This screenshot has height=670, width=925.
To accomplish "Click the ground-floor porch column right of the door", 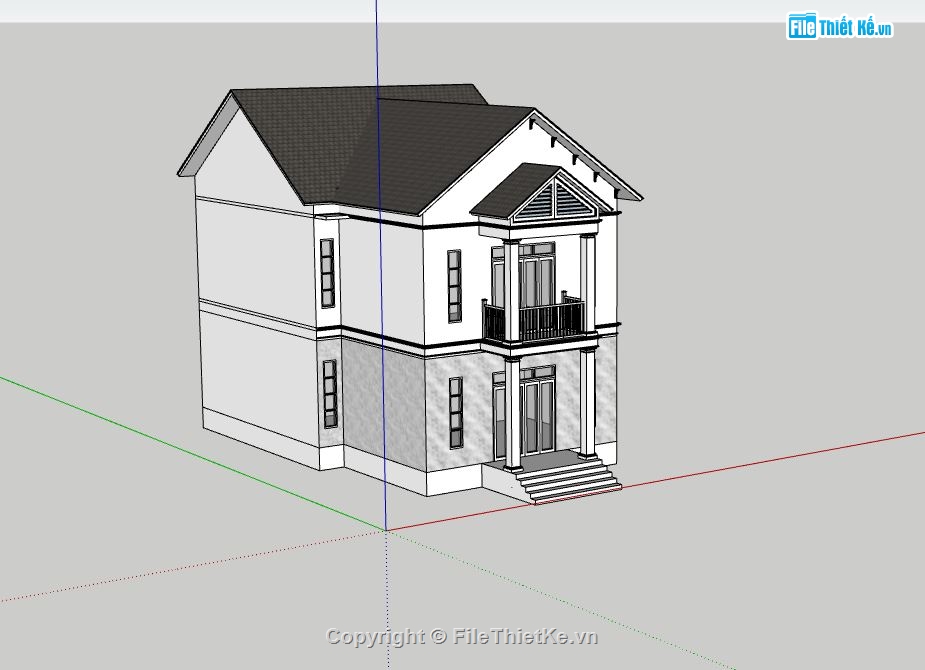I will [x=587, y=404].
